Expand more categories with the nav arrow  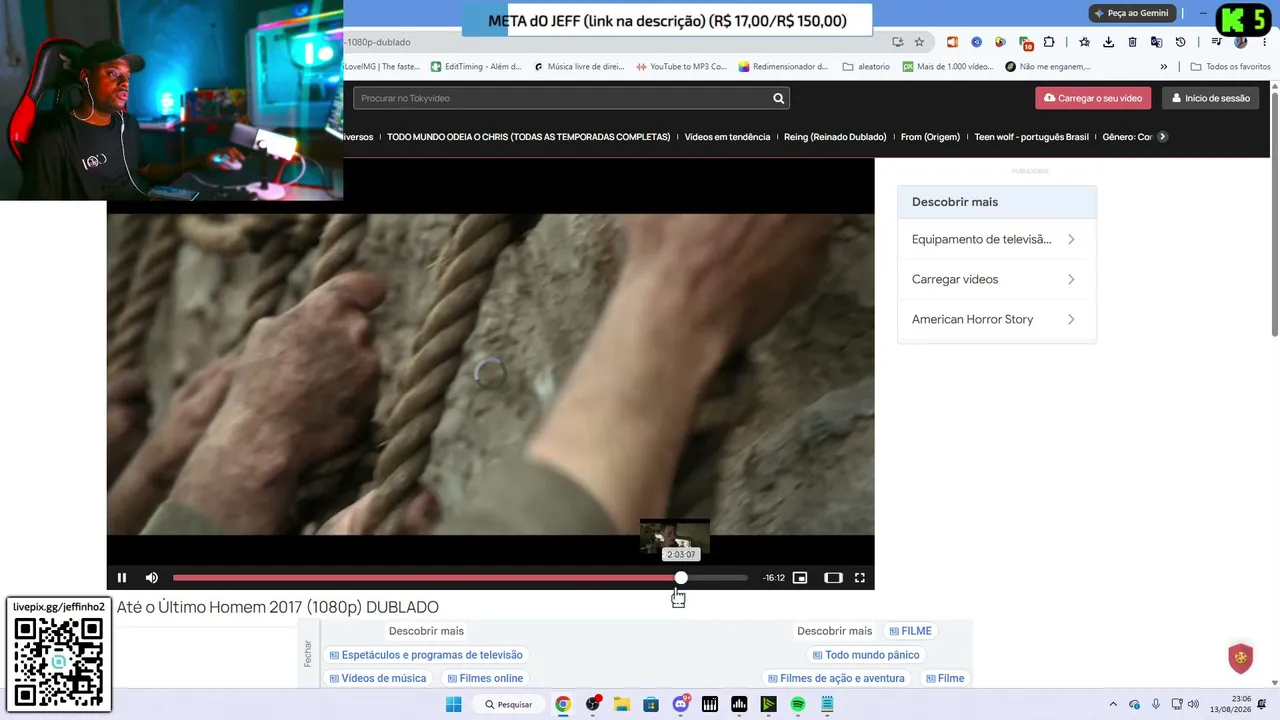pos(1162,137)
